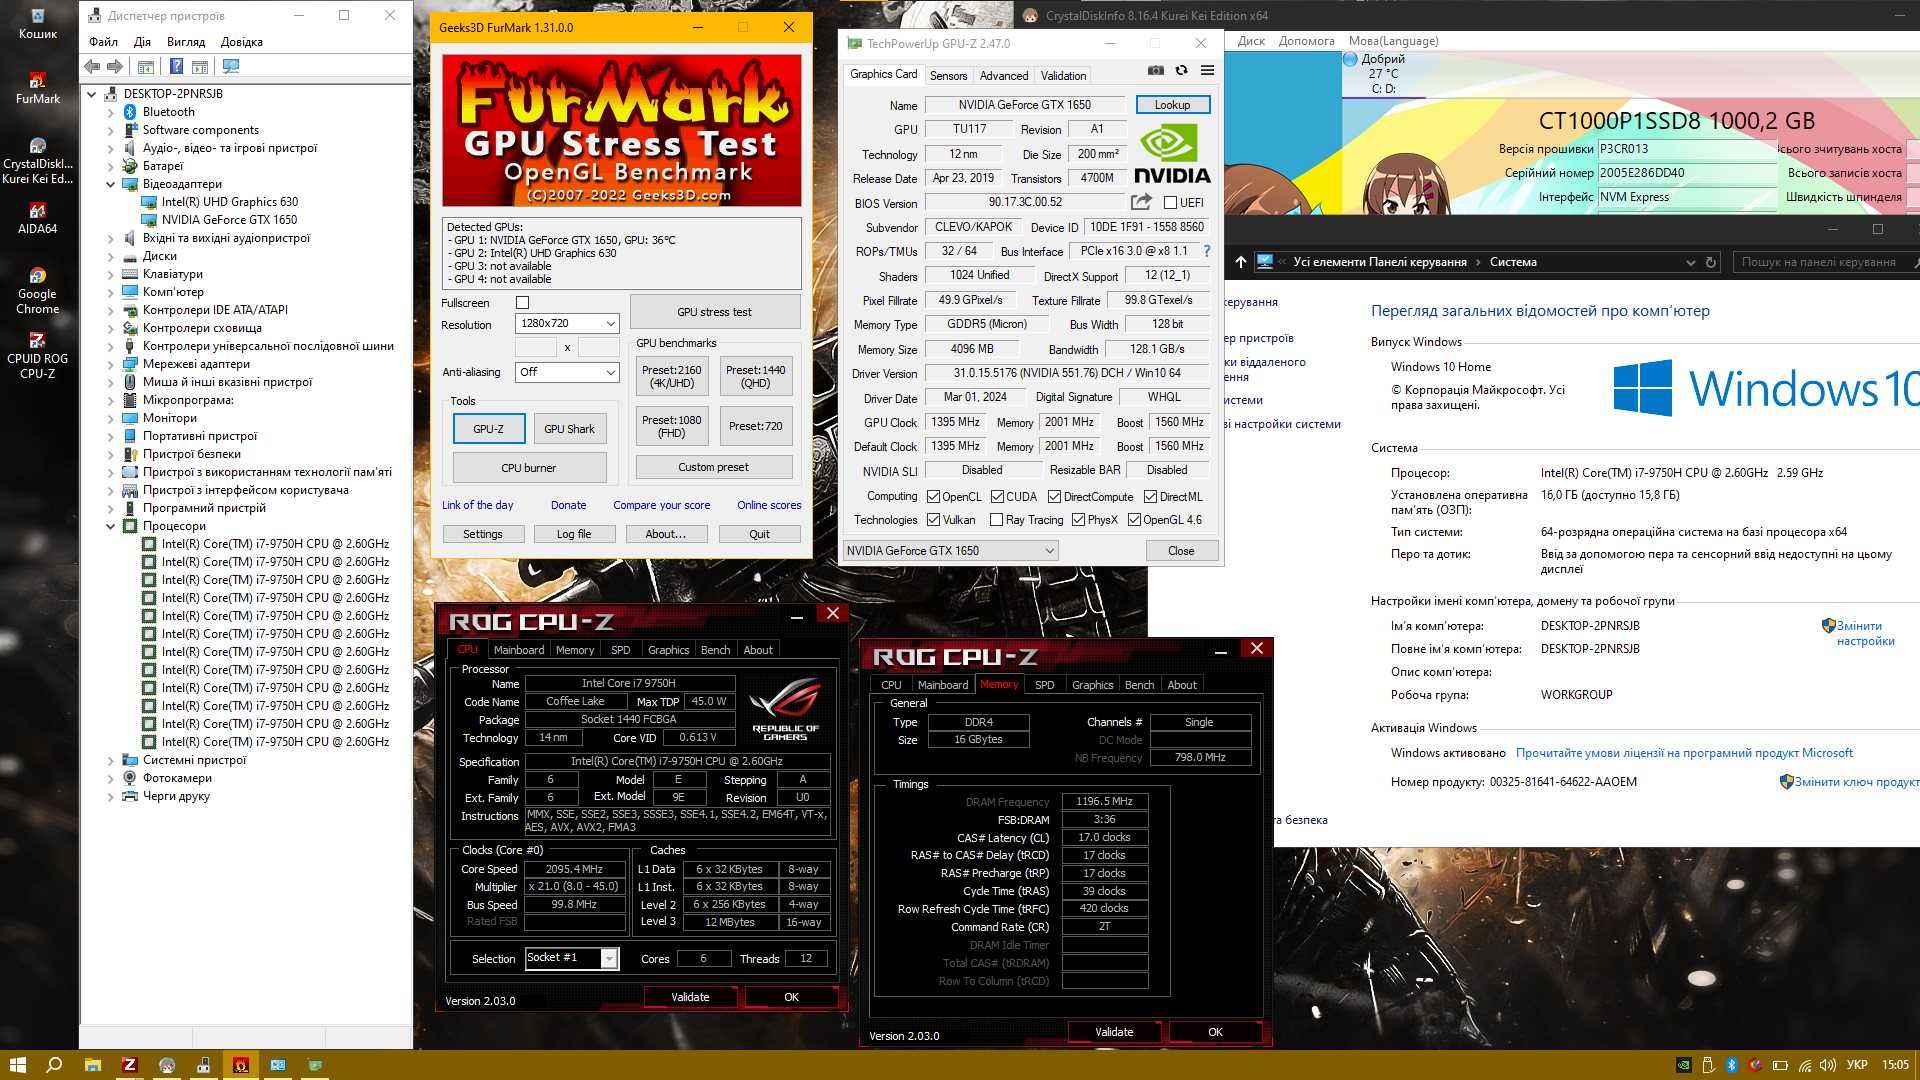Collapse the Процесори tree node

point(111,526)
